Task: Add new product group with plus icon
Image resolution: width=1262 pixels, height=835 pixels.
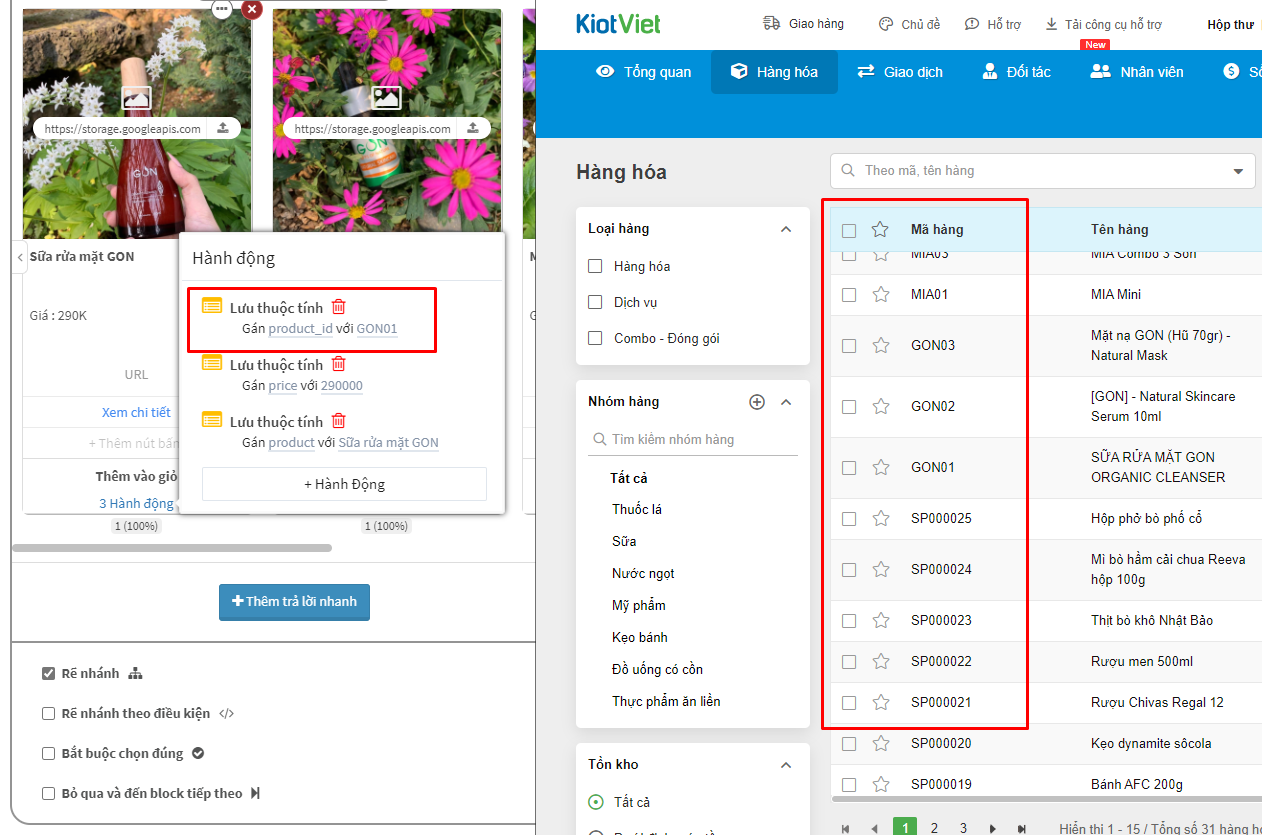Action: (x=757, y=402)
